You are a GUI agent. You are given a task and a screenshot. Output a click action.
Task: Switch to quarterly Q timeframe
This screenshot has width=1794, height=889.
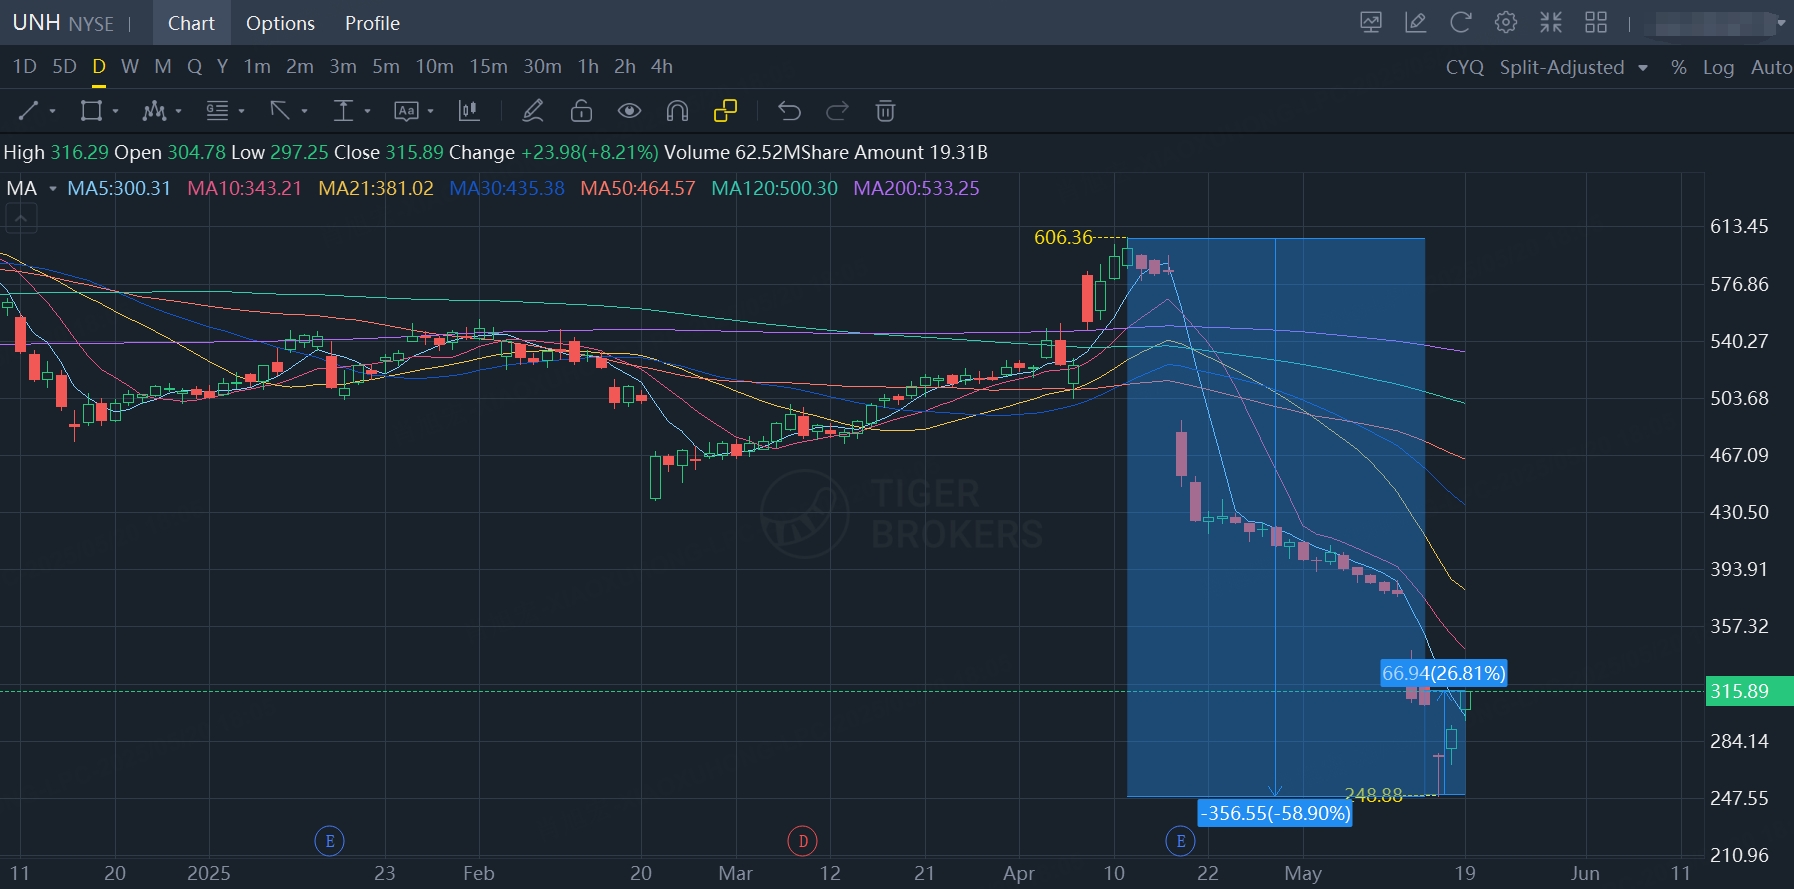coord(194,66)
